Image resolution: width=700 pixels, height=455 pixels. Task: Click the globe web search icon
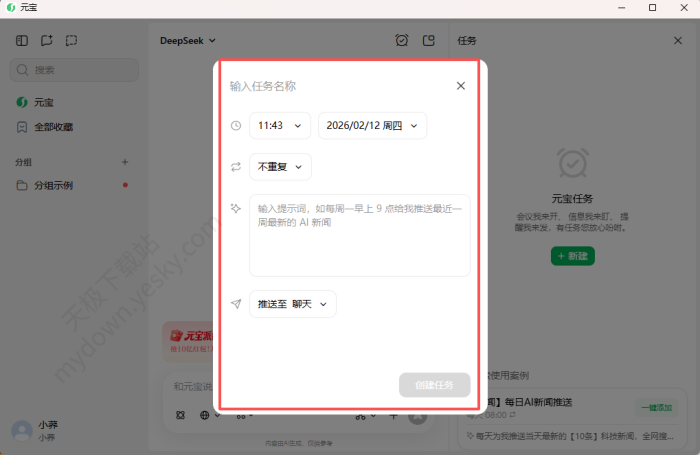coord(204,415)
